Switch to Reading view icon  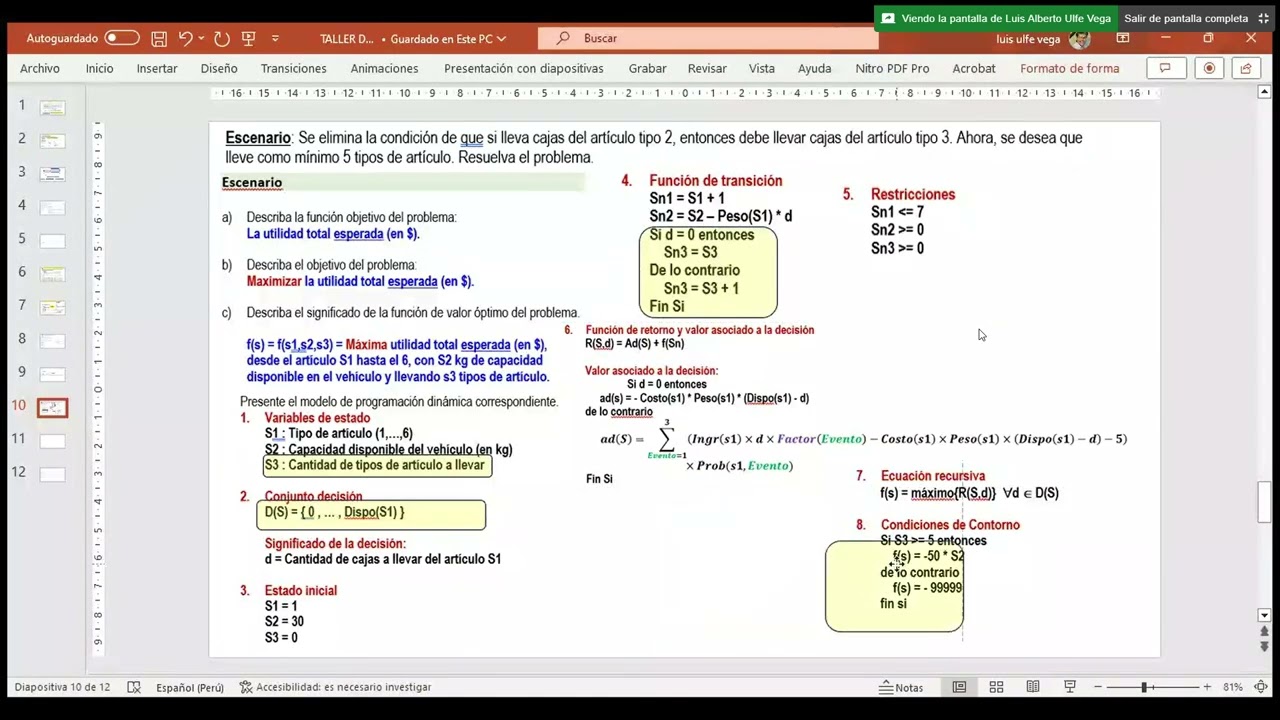(x=1033, y=687)
